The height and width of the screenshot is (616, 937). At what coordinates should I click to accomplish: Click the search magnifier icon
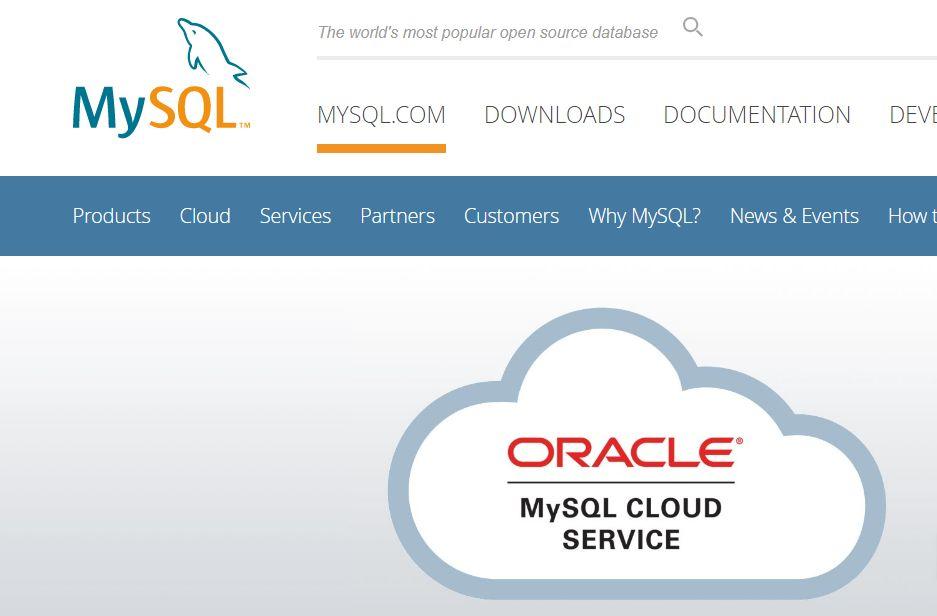pyautogui.click(x=693, y=27)
